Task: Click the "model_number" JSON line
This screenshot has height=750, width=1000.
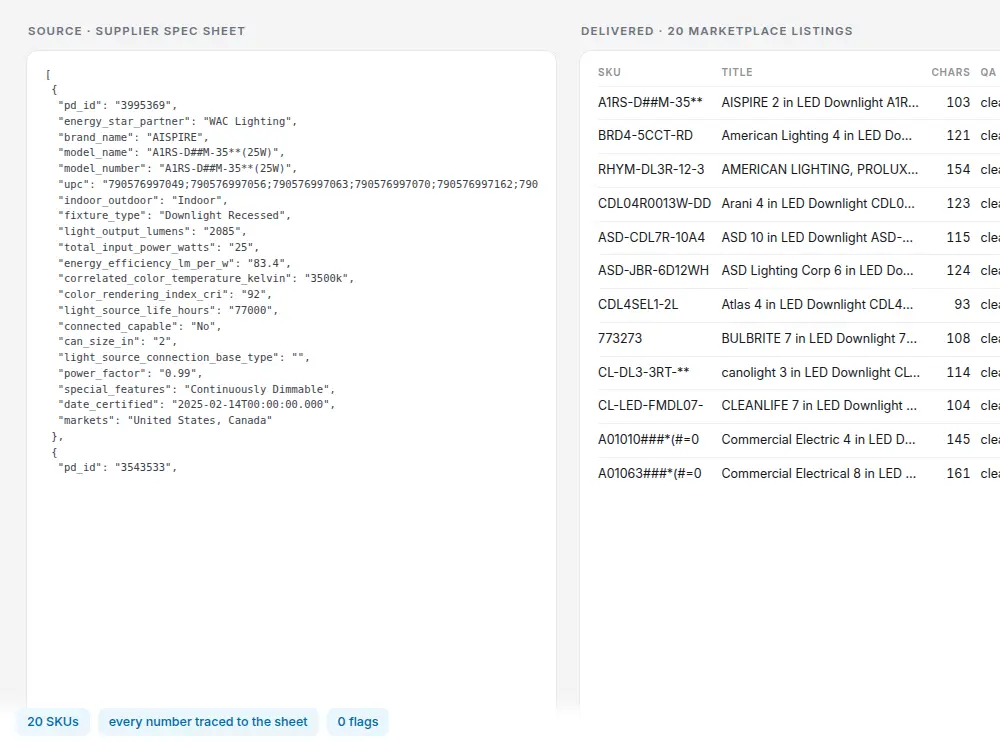Action: [177, 168]
